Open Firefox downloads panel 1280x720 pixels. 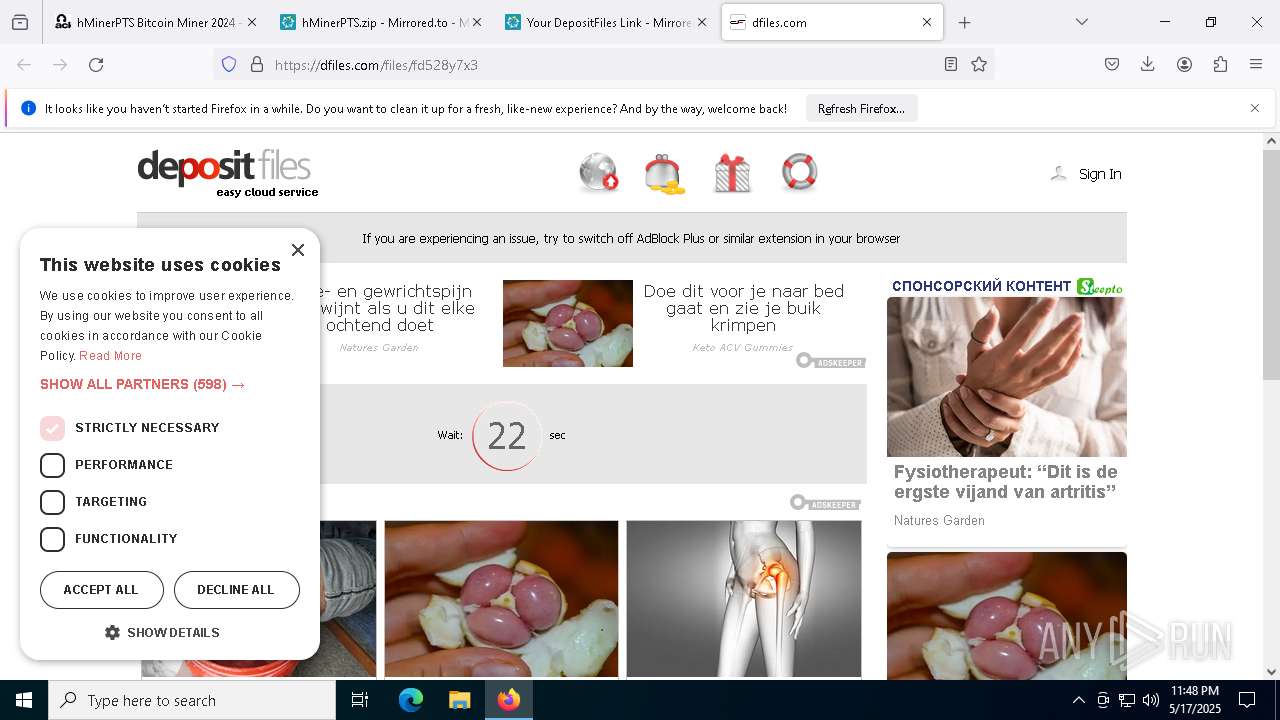1148,65
